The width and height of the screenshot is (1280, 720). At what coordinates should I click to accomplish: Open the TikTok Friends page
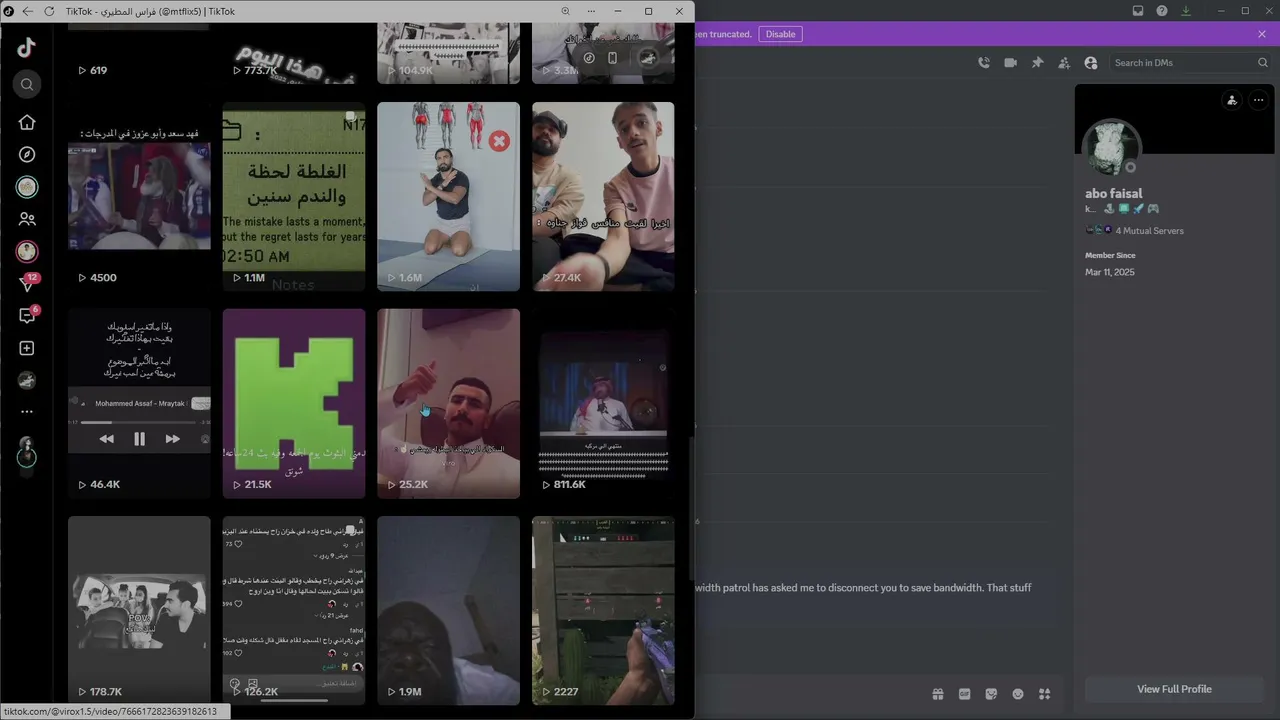27,219
